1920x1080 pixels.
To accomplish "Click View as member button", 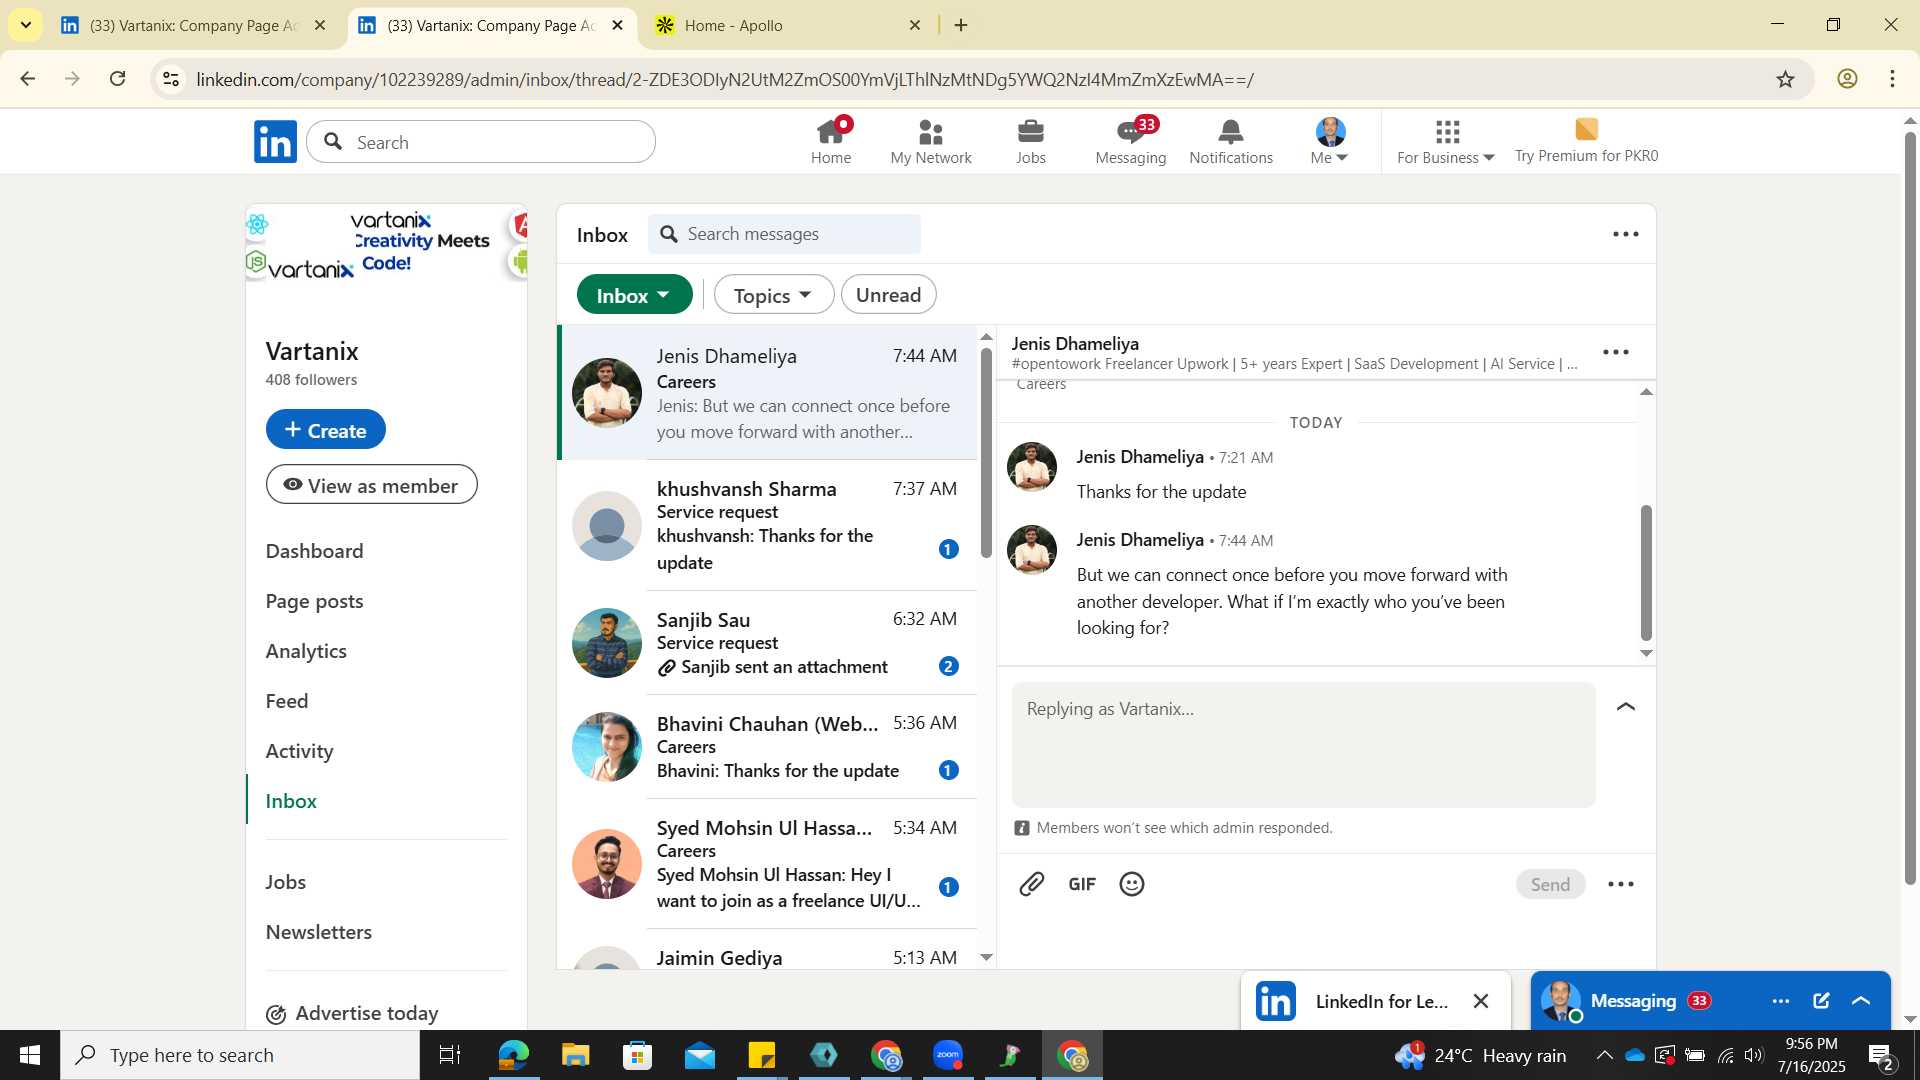I will click(372, 485).
